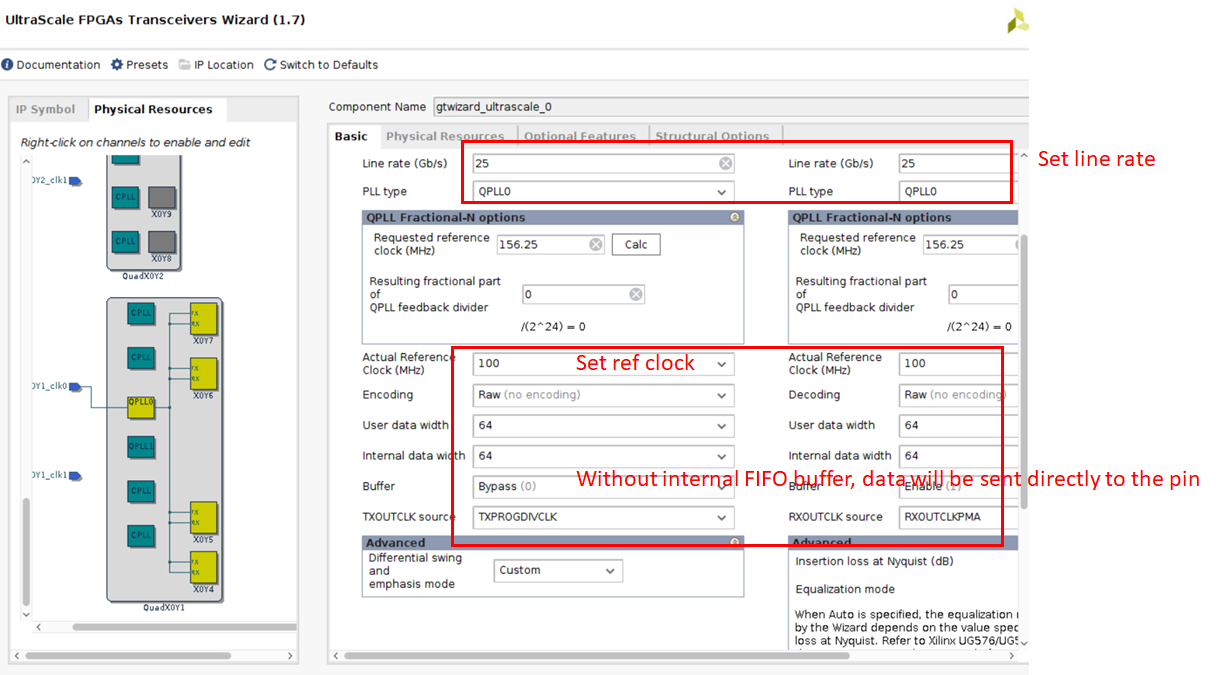Open receiver PLL type dropdown

[958, 192]
